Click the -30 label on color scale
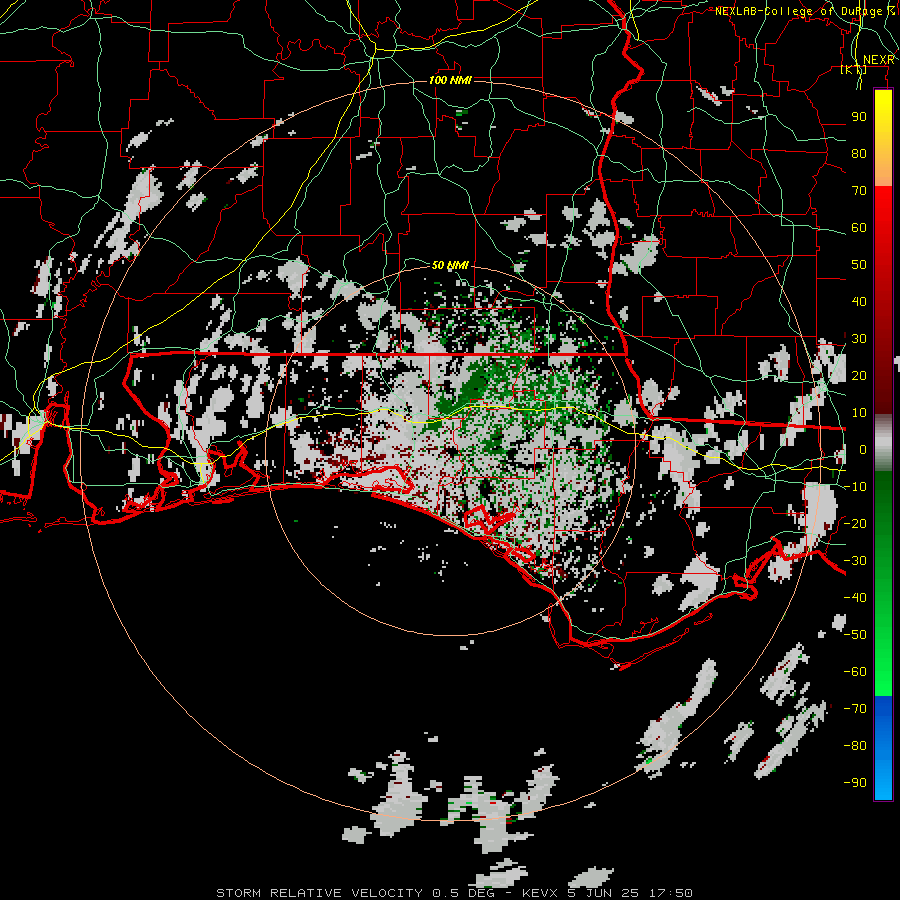The image size is (900, 900). coord(855,561)
